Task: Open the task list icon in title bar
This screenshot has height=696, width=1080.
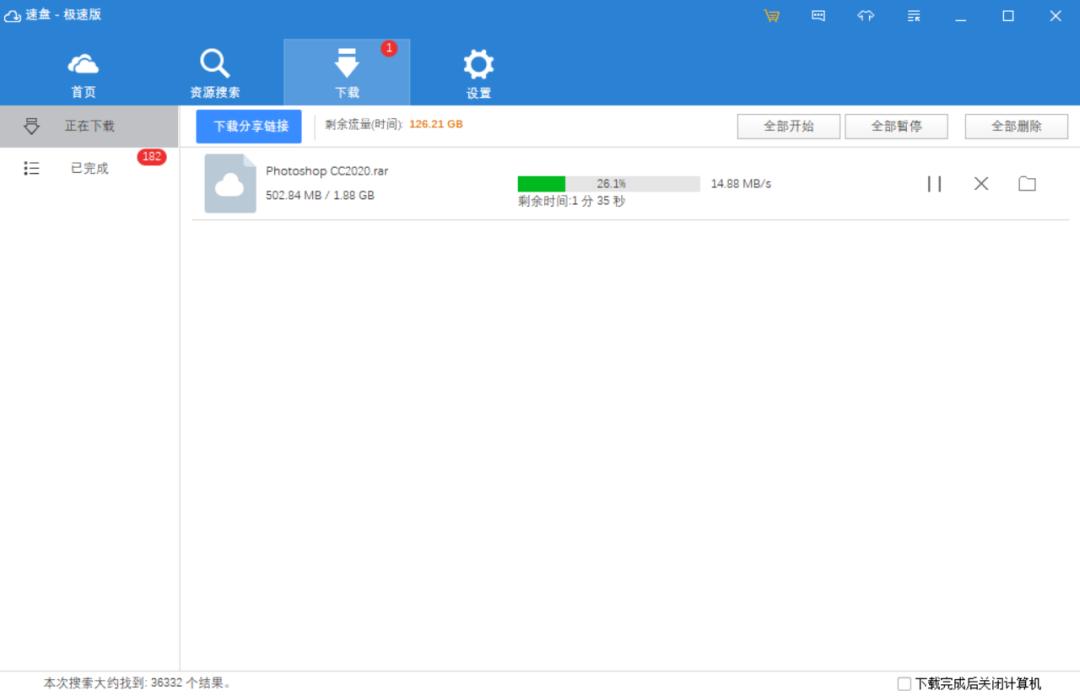Action: 912,15
